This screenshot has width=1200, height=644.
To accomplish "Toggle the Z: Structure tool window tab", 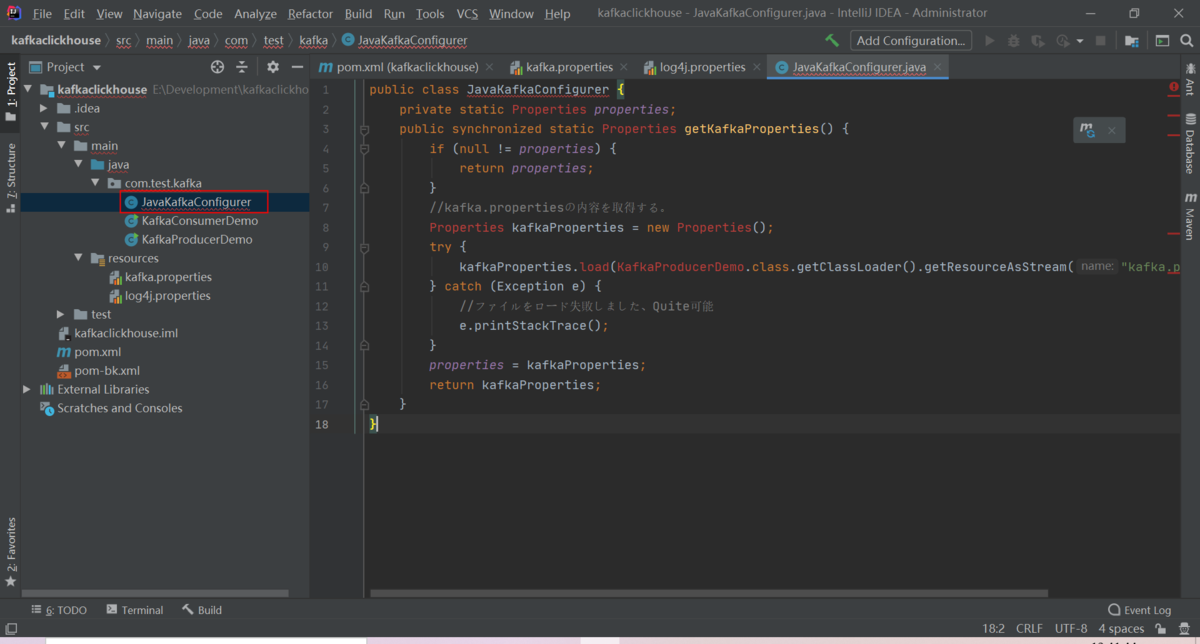I will coord(11,178).
